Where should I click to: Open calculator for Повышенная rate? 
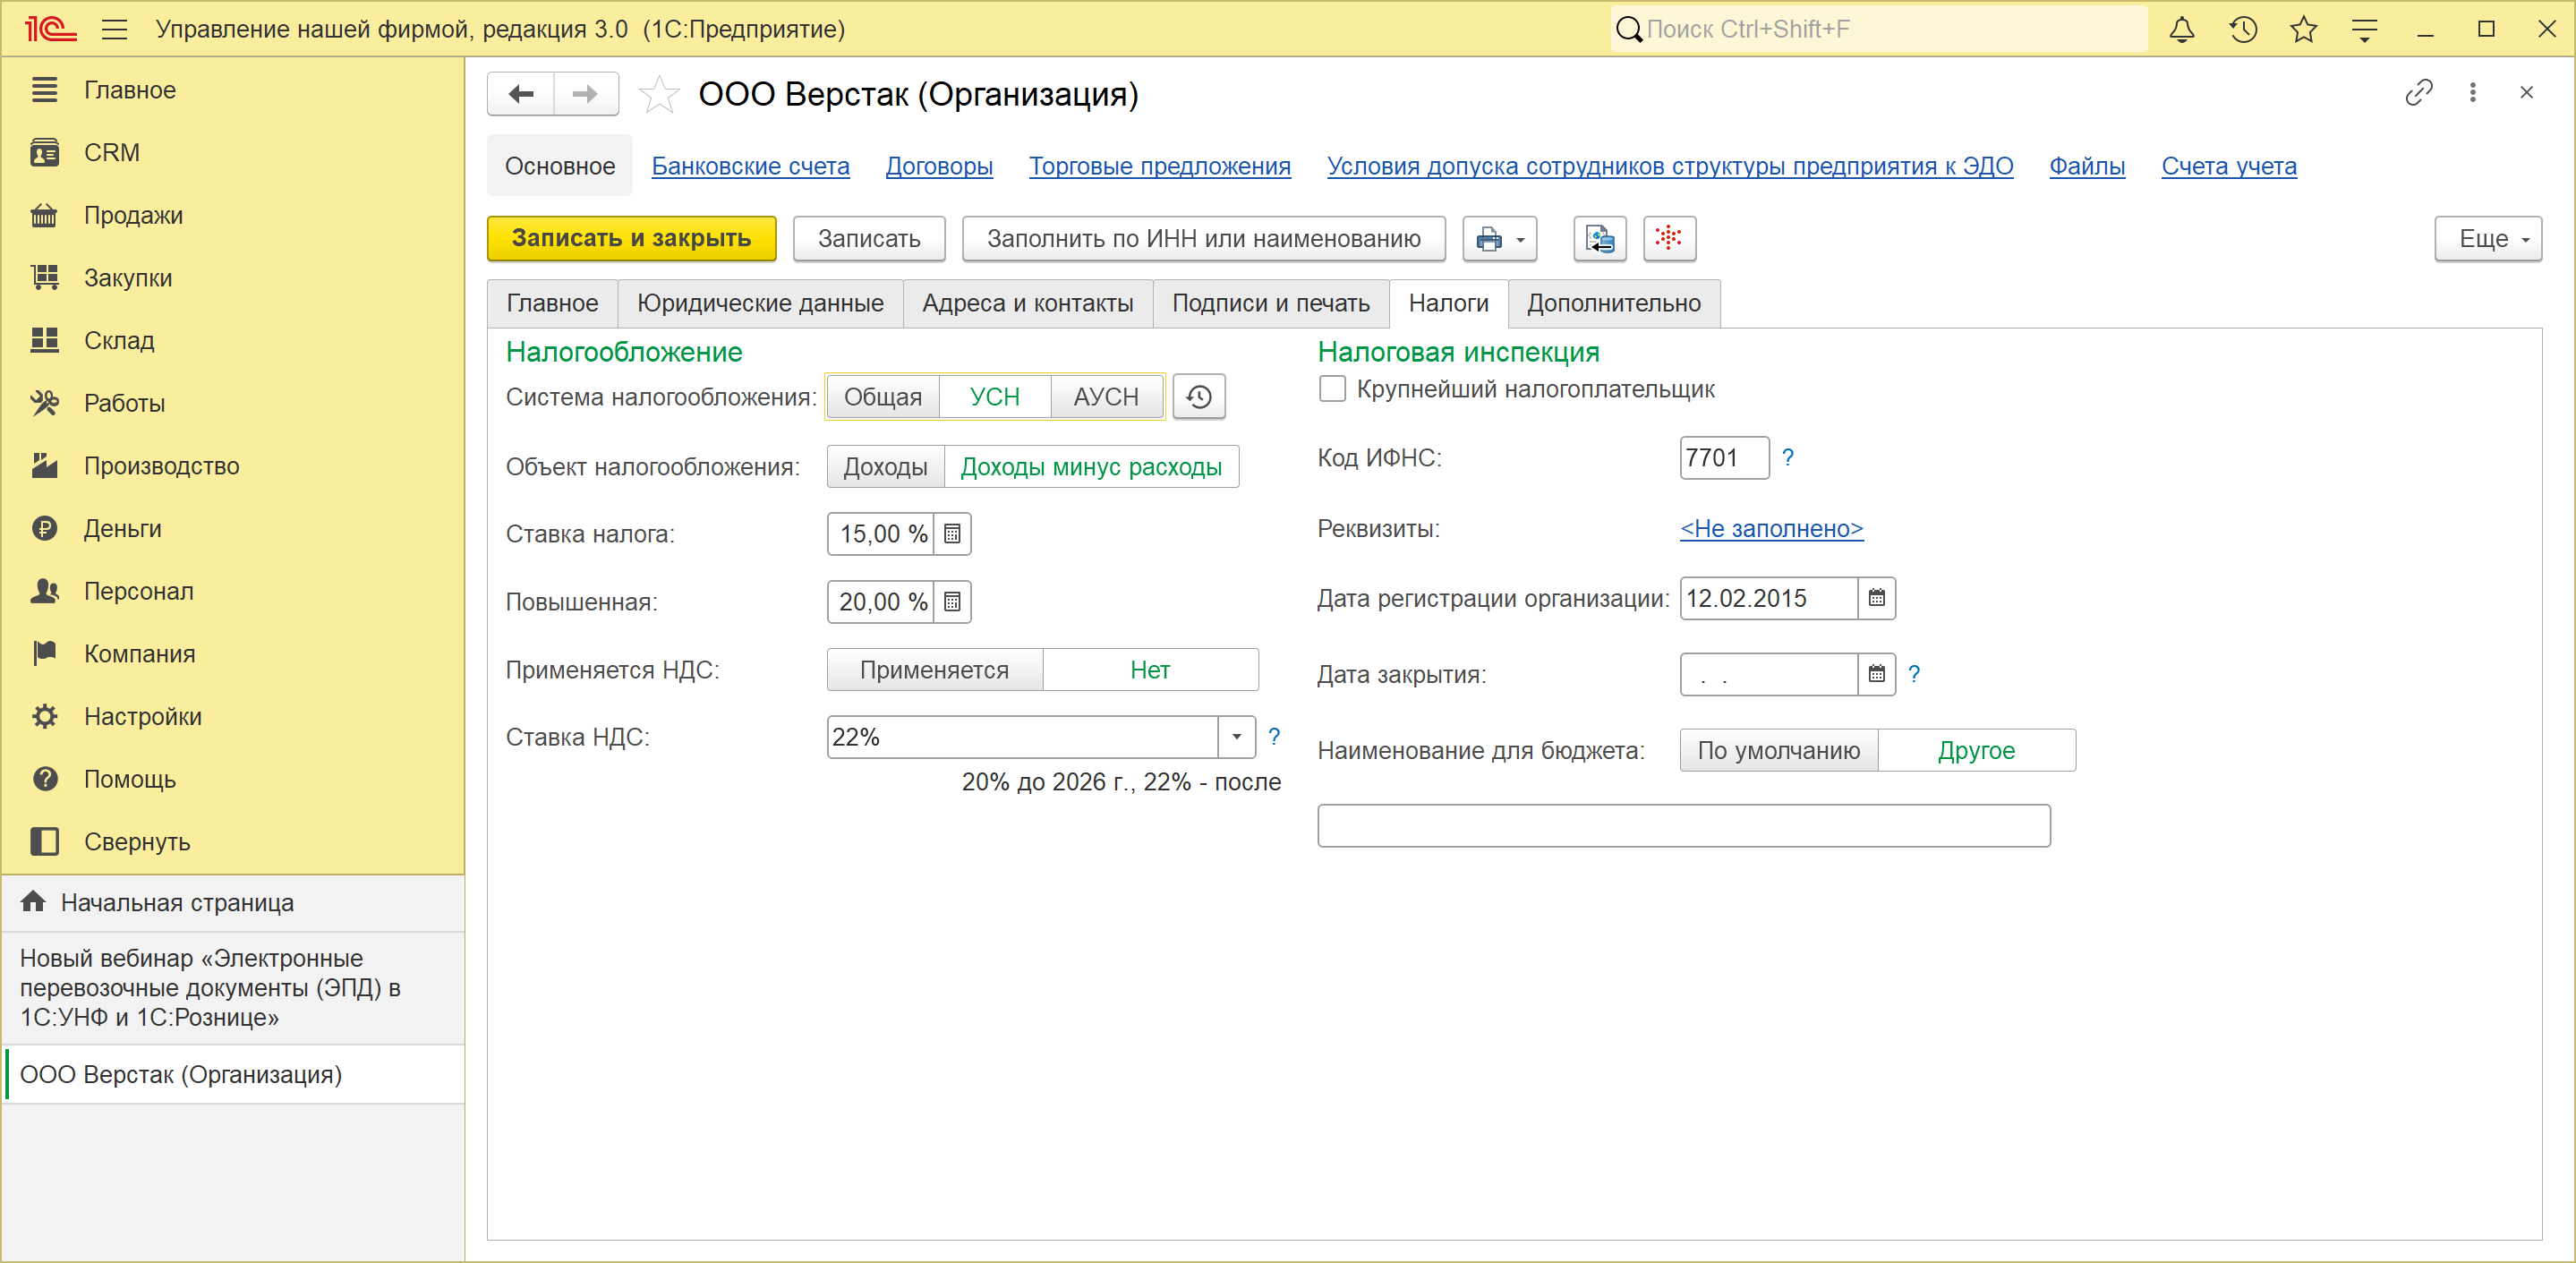(952, 602)
